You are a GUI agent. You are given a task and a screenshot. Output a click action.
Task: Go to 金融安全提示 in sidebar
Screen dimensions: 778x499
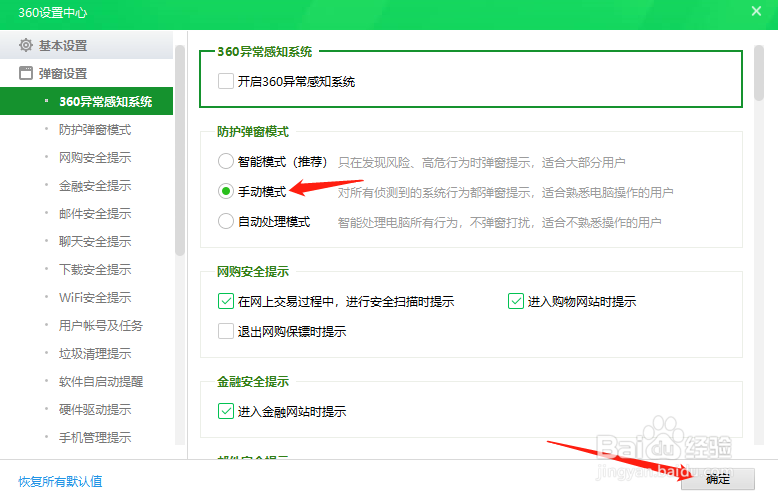pyautogui.click(x=95, y=186)
